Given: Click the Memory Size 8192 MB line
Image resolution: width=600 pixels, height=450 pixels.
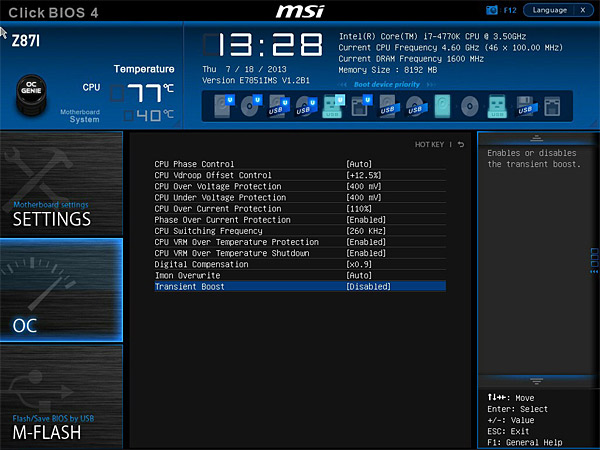Looking at the screenshot, I should (x=388, y=70).
